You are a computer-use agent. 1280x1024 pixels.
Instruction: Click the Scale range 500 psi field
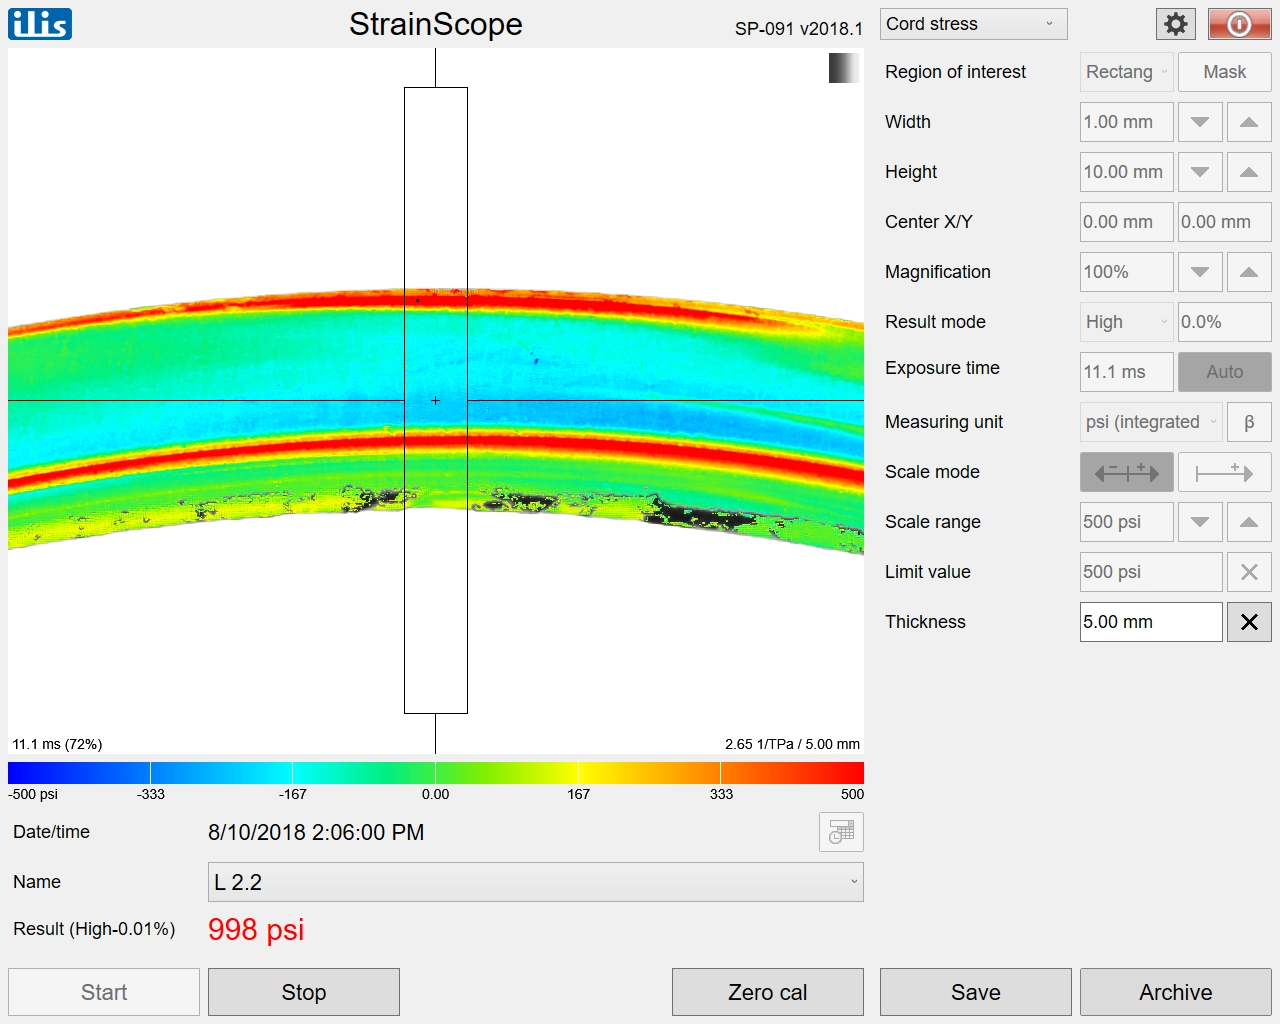pyautogui.click(x=1127, y=522)
